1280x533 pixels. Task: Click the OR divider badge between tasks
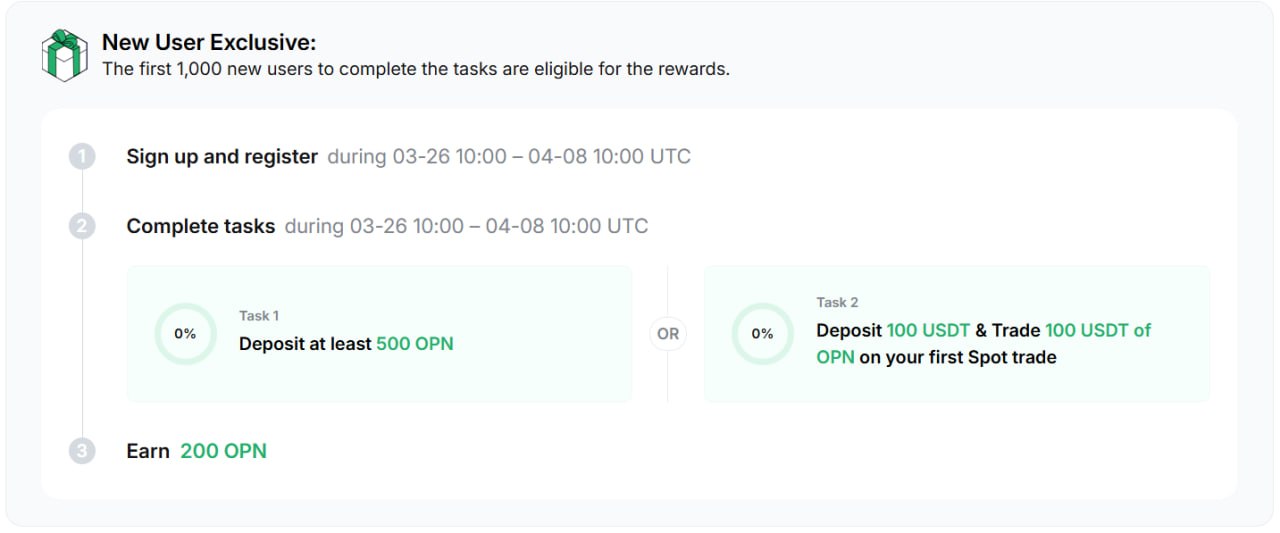click(668, 334)
